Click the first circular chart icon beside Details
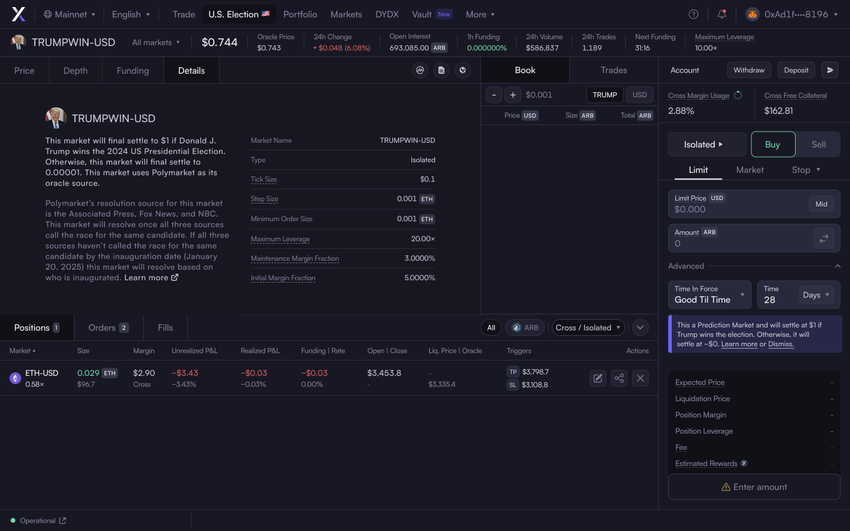Image resolution: width=850 pixels, height=531 pixels. click(x=420, y=70)
